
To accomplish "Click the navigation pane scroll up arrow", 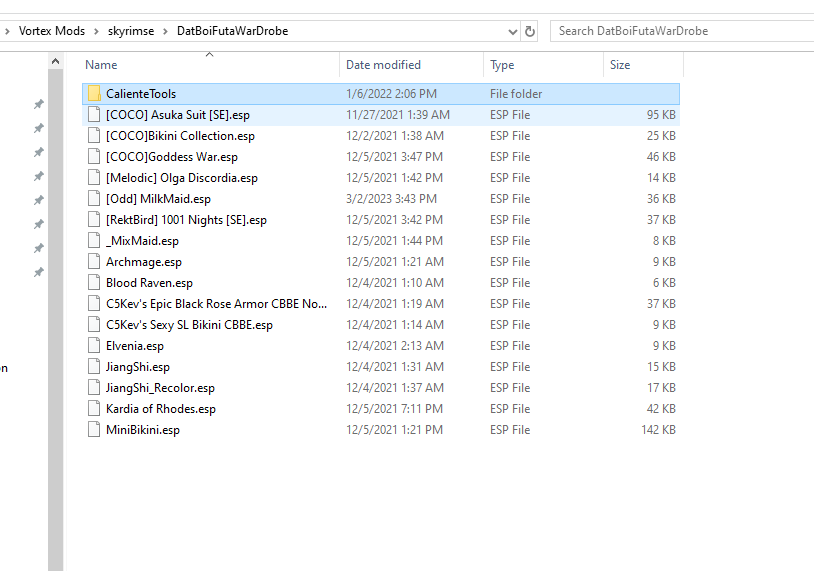I will 56,62.
